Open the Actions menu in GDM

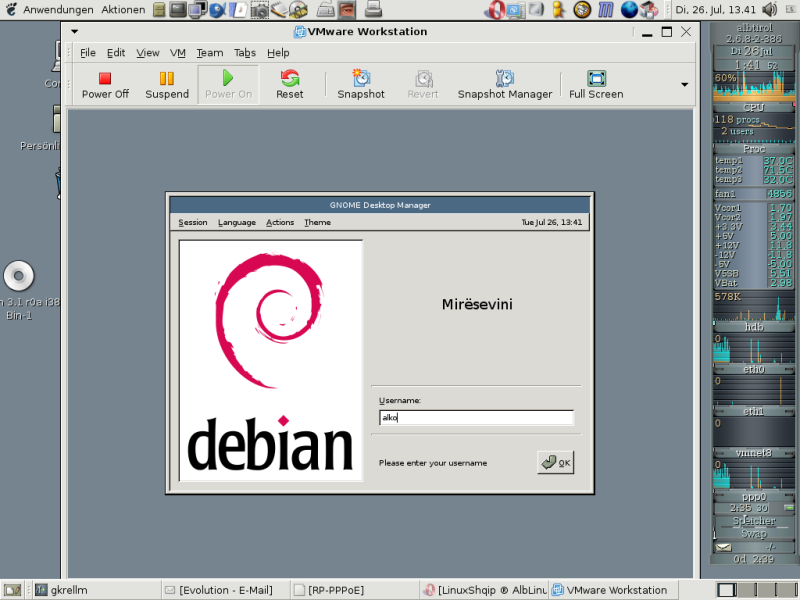coord(280,222)
